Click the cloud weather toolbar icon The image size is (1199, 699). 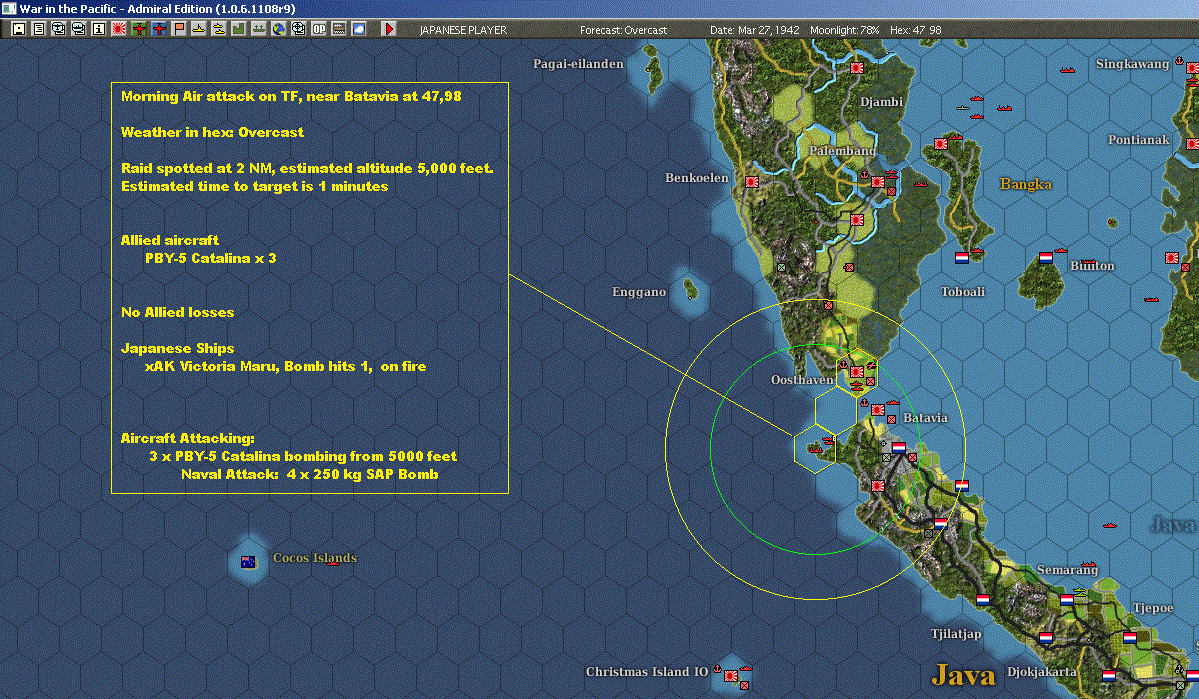point(358,29)
